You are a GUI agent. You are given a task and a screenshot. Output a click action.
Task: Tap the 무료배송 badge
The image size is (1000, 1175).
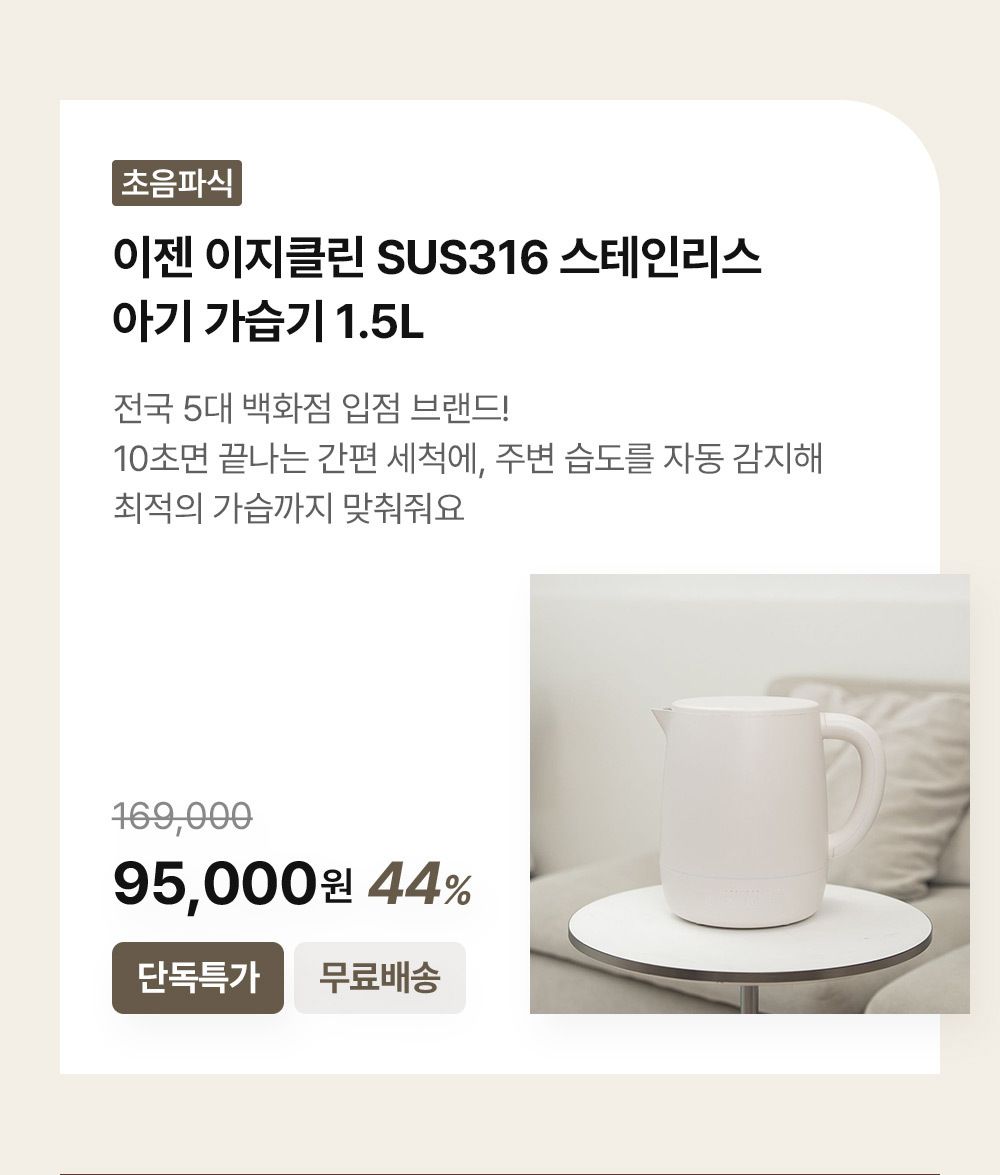coord(379,977)
